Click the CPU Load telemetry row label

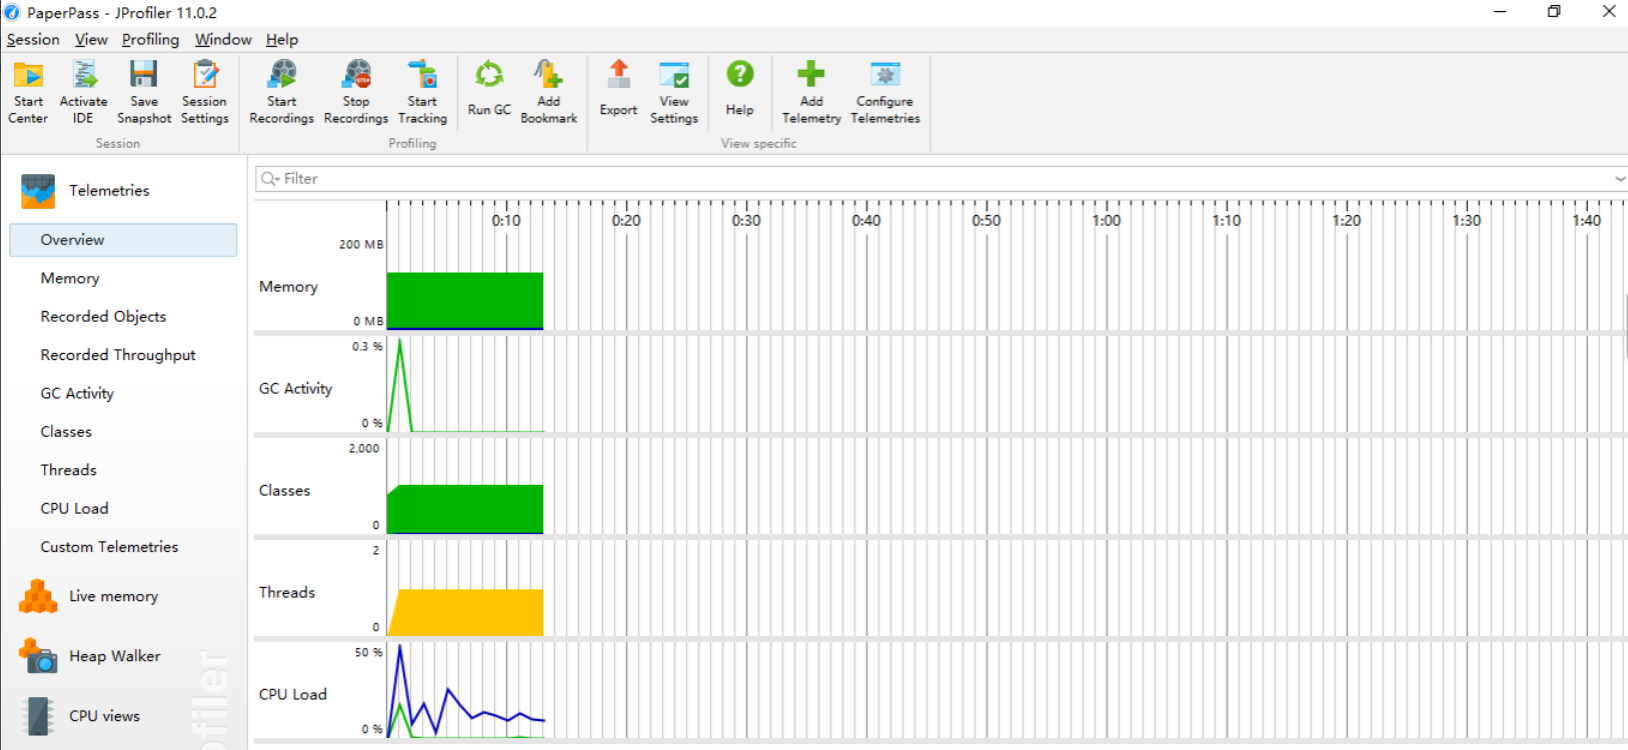(292, 695)
